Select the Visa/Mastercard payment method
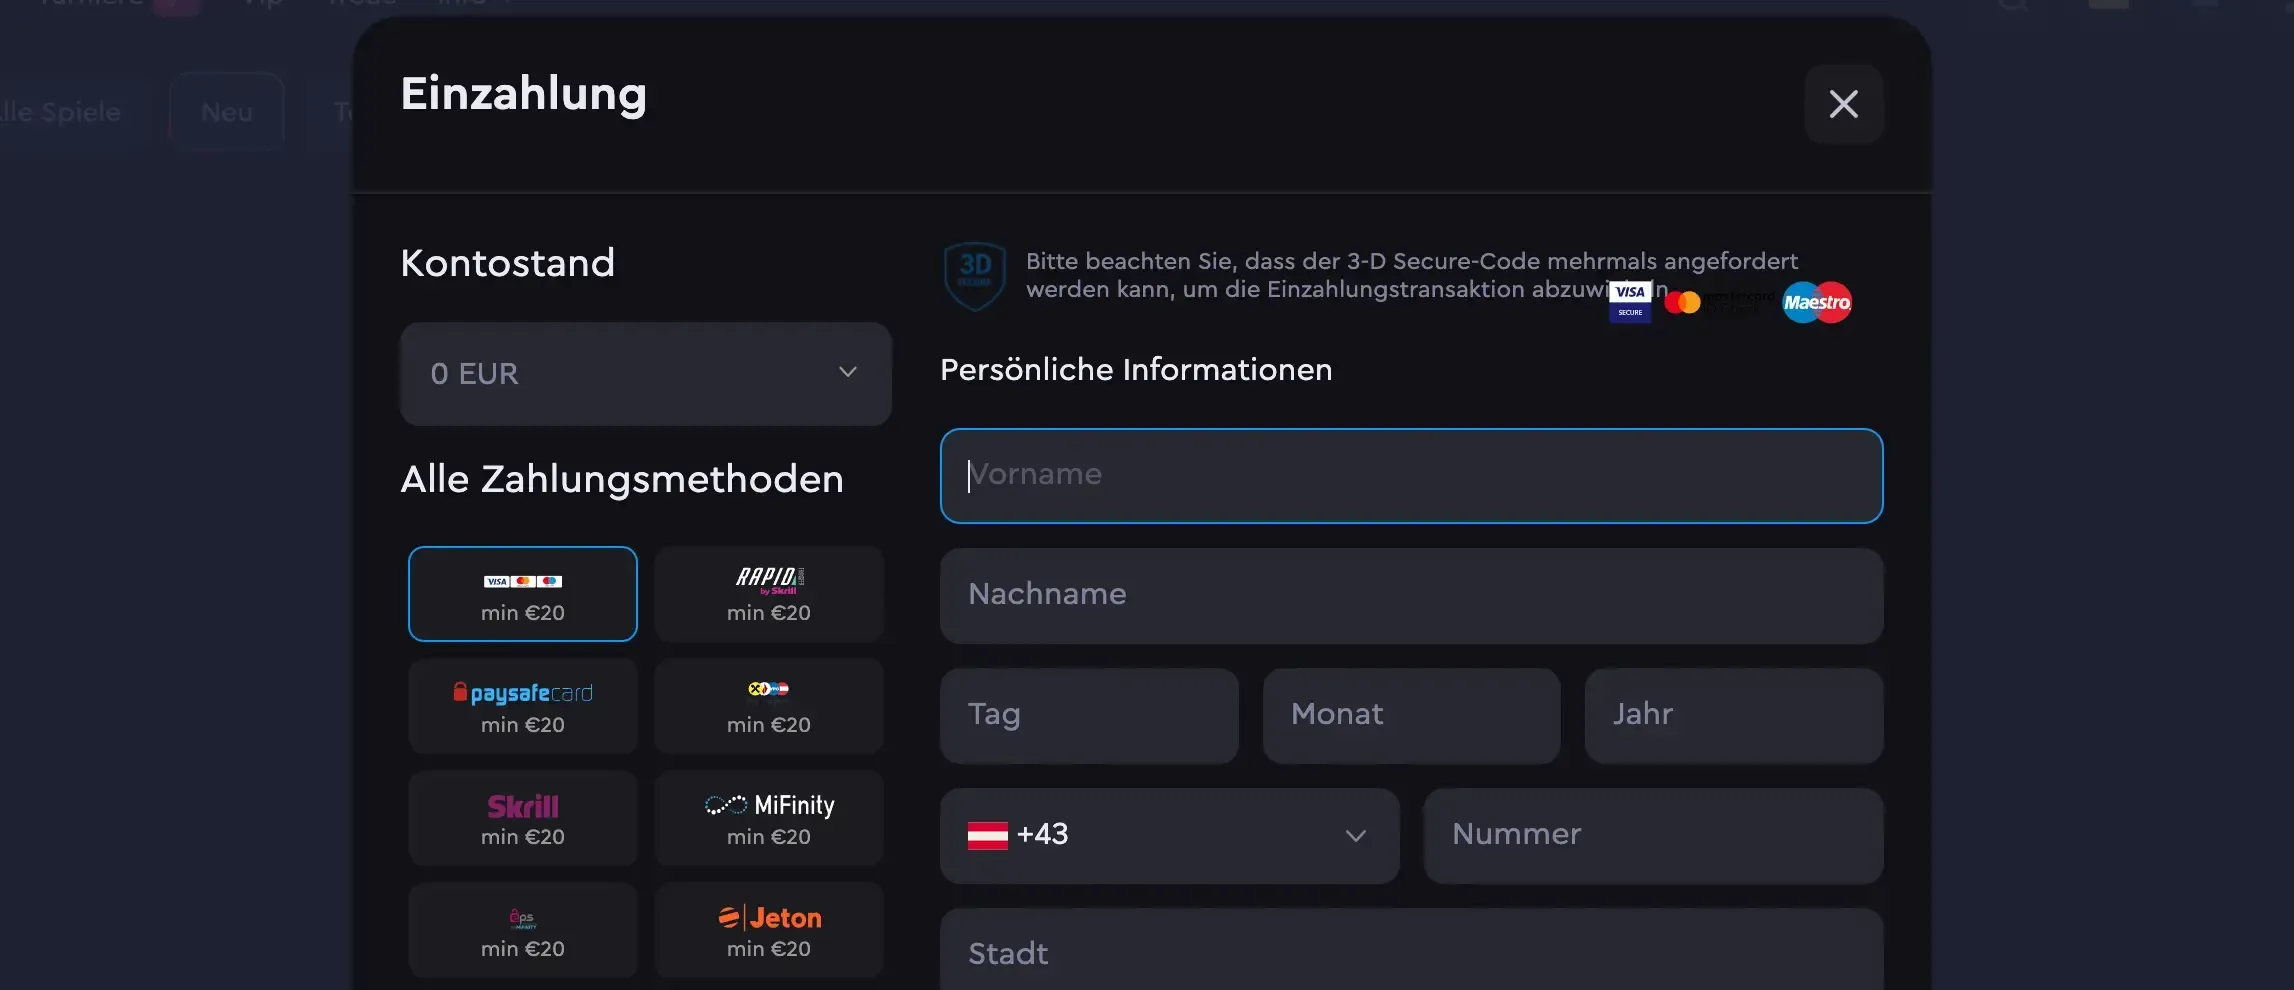 tap(522, 593)
